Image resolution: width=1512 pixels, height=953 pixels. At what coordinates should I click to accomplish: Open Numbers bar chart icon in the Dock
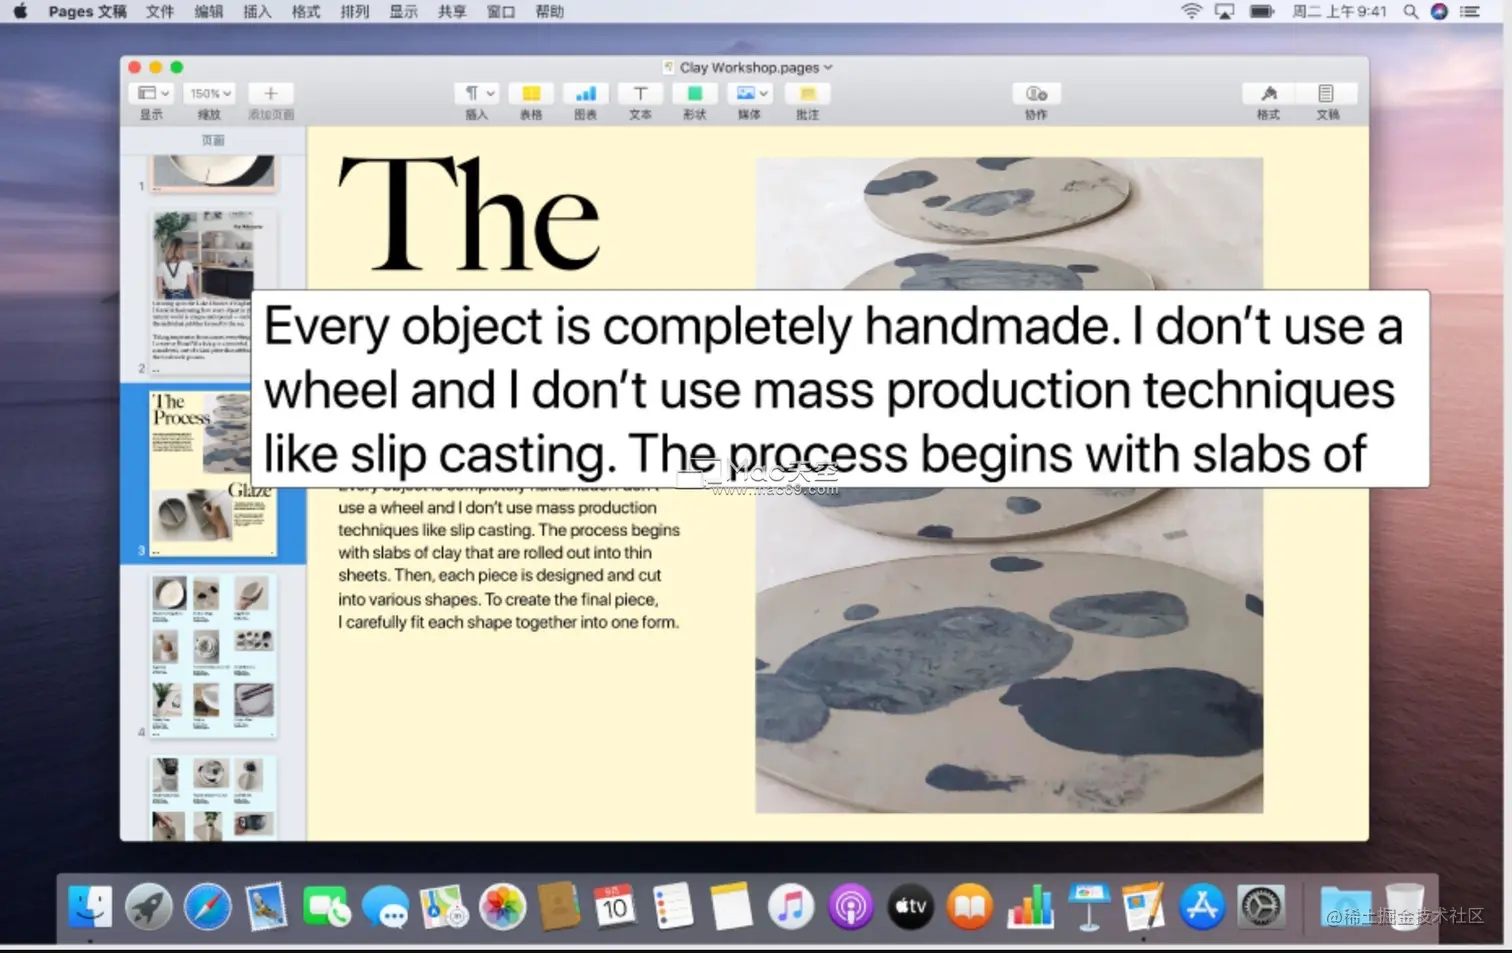coord(1030,907)
